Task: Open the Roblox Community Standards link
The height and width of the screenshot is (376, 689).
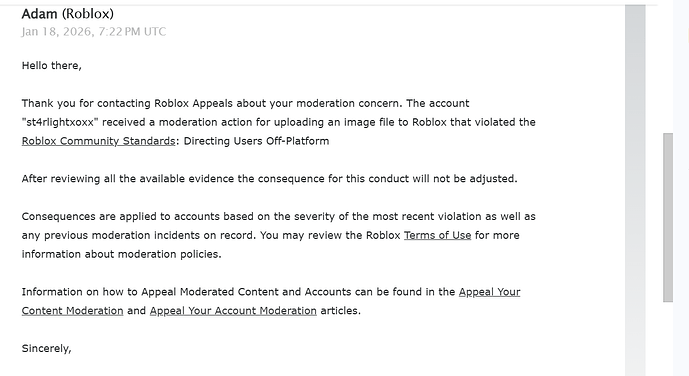Action: point(98,141)
